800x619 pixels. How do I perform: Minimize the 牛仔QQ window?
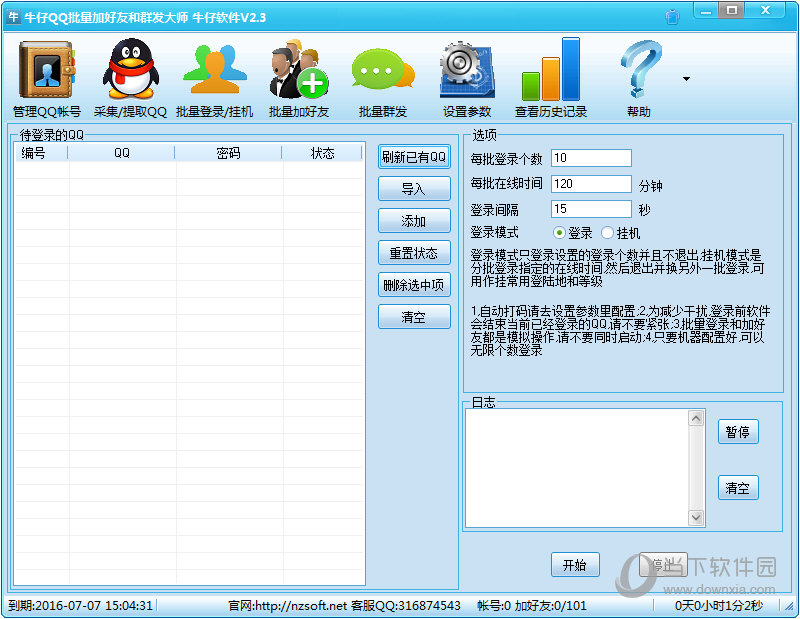(x=706, y=11)
